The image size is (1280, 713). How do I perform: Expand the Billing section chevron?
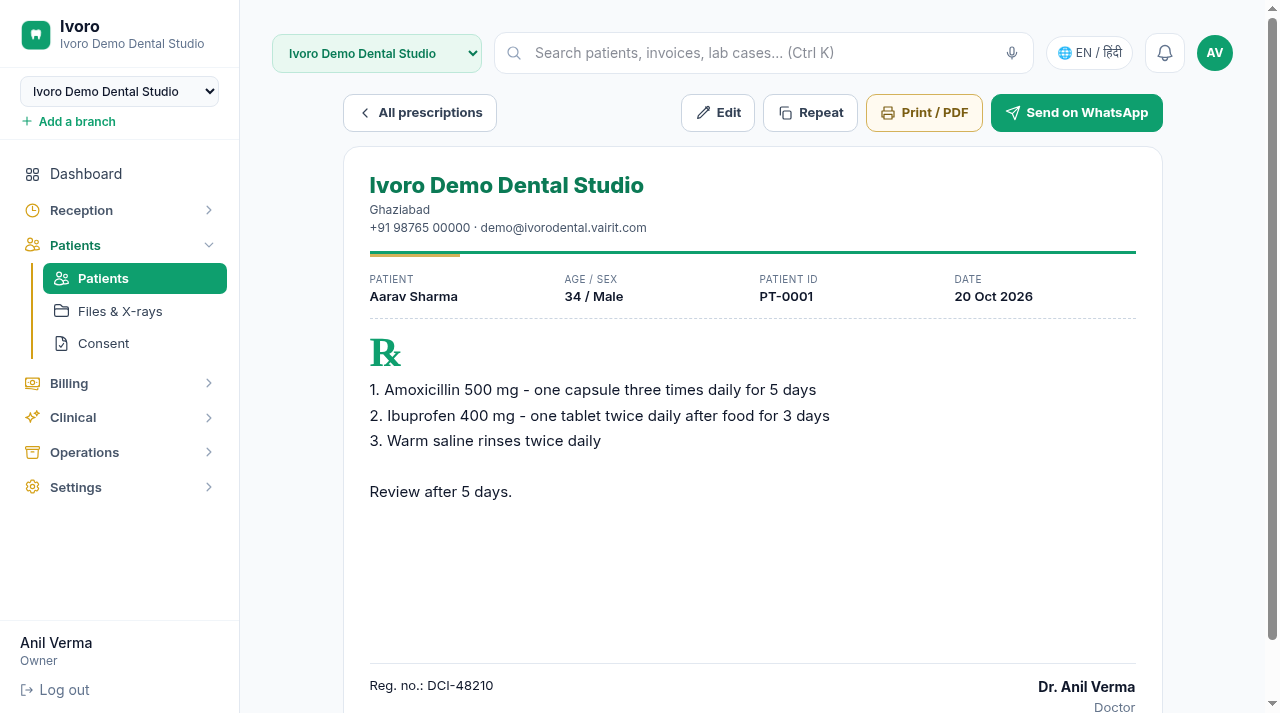[x=209, y=383]
